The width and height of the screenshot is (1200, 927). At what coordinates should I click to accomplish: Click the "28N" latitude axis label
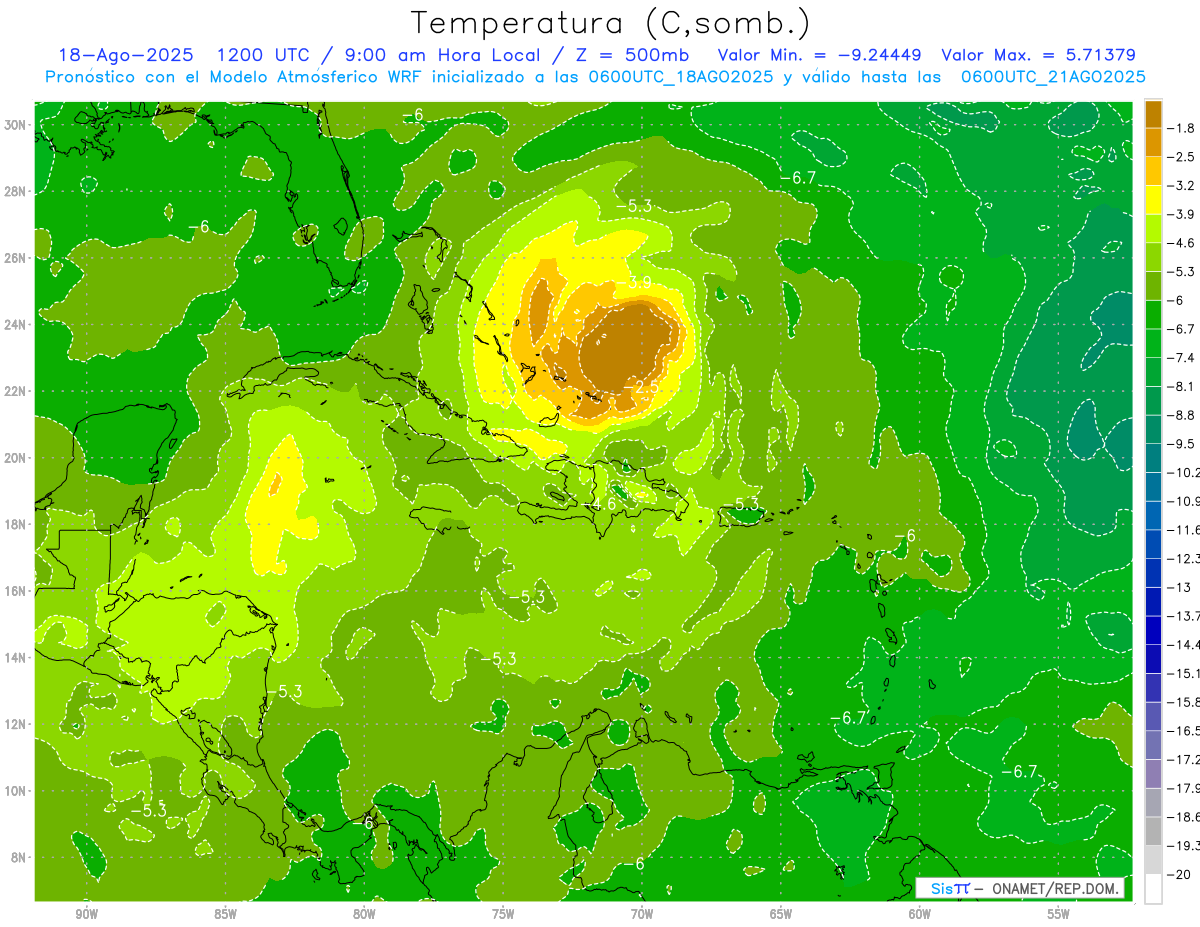click(x=16, y=191)
